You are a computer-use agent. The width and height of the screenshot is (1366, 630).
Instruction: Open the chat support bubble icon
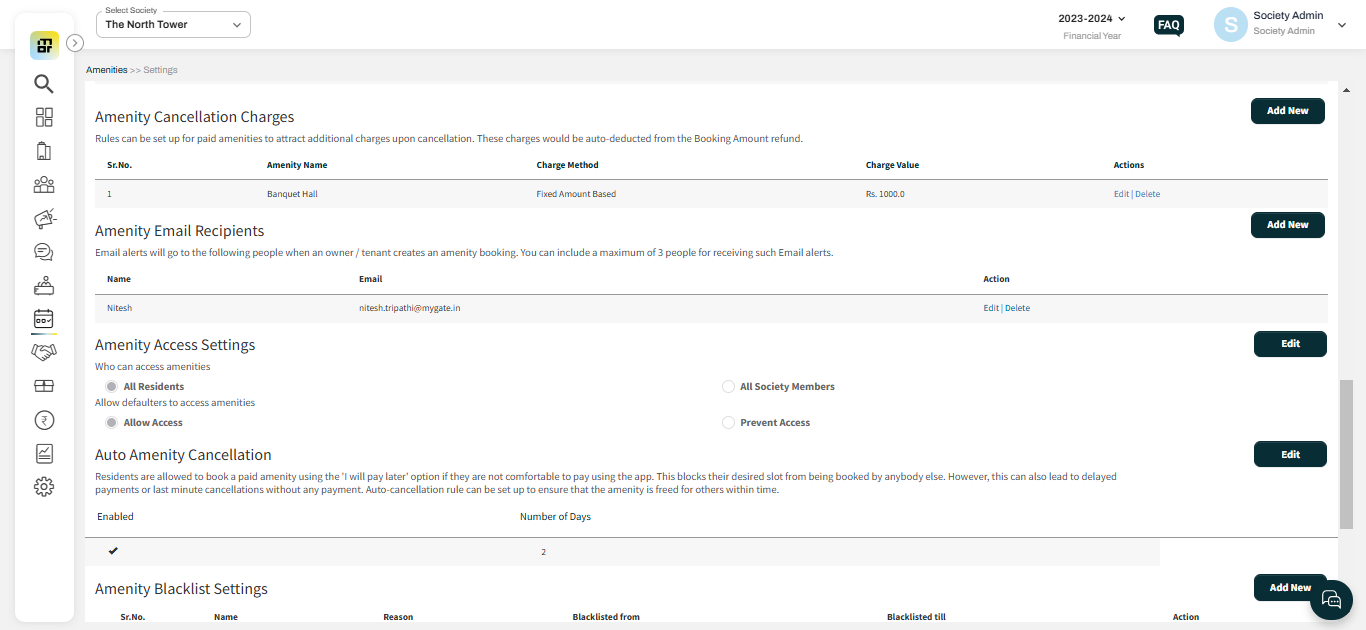[x=1331, y=599]
